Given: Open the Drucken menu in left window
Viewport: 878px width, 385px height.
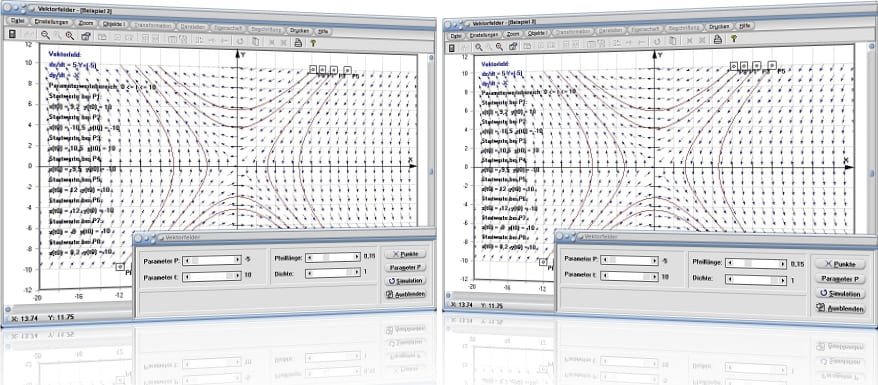Looking at the screenshot, I should [300, 30].
